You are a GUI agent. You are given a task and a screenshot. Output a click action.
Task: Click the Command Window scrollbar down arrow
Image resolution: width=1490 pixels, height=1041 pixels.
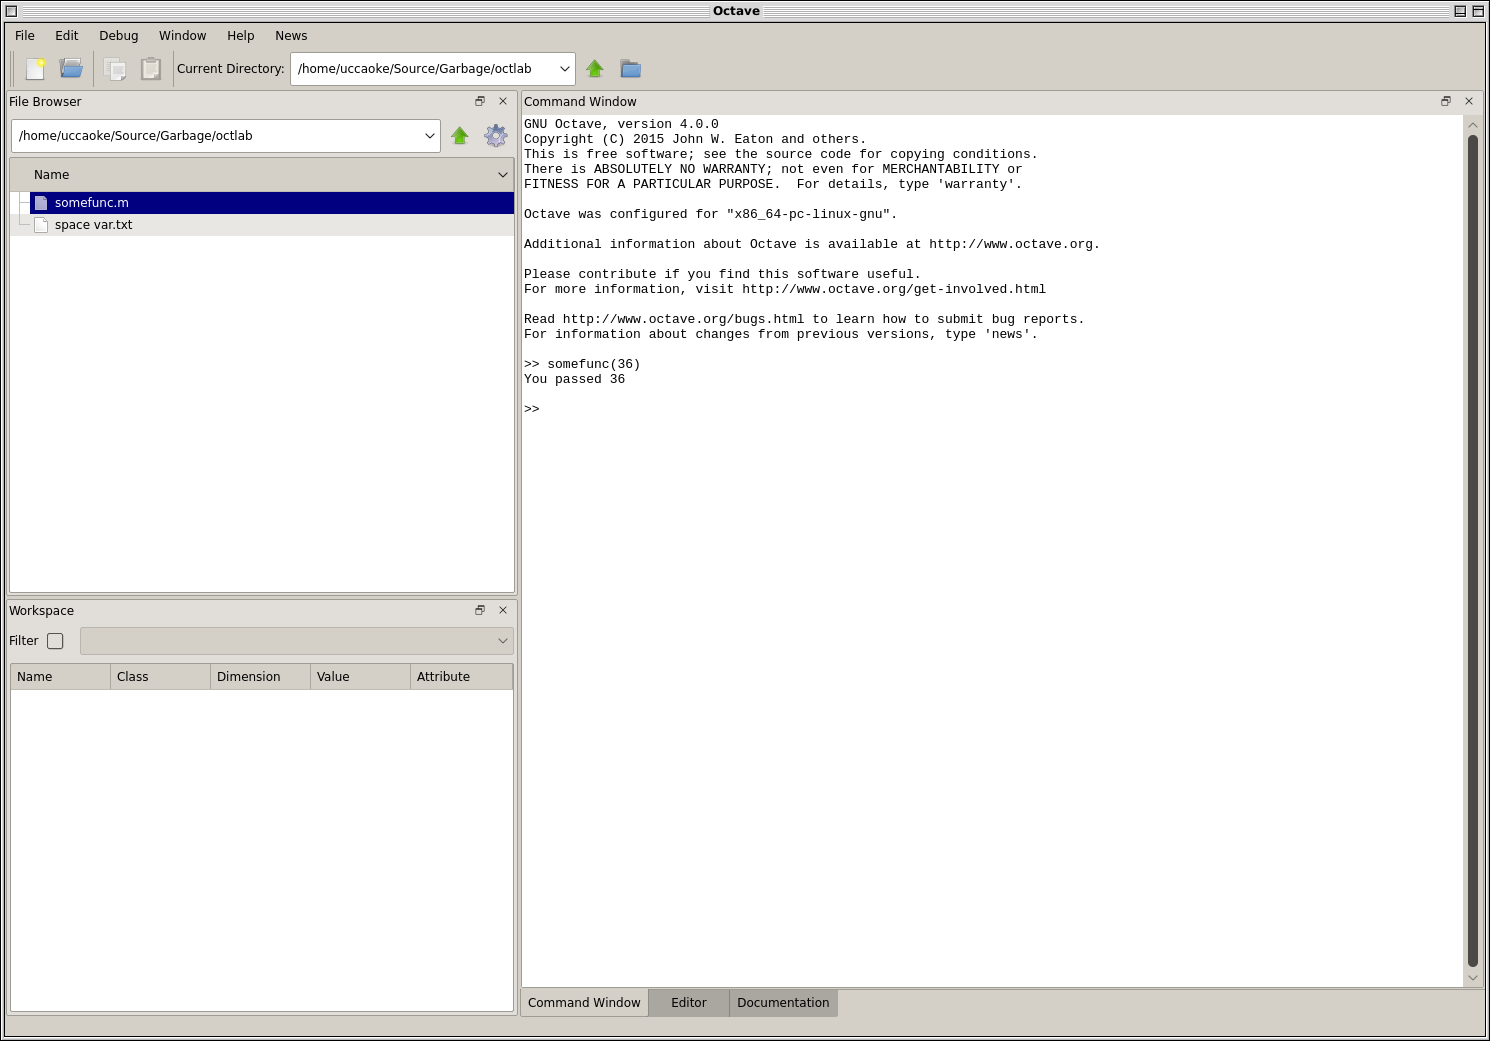1472,978
